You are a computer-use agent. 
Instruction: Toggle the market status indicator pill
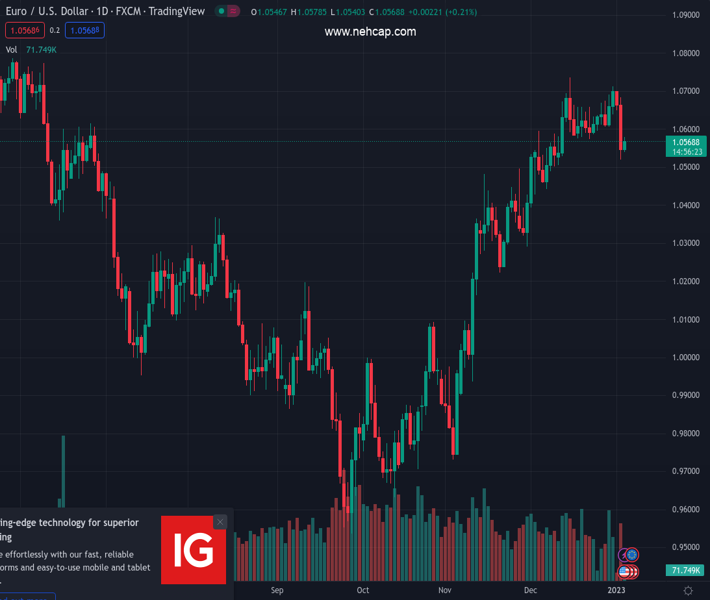pos(228,11)
